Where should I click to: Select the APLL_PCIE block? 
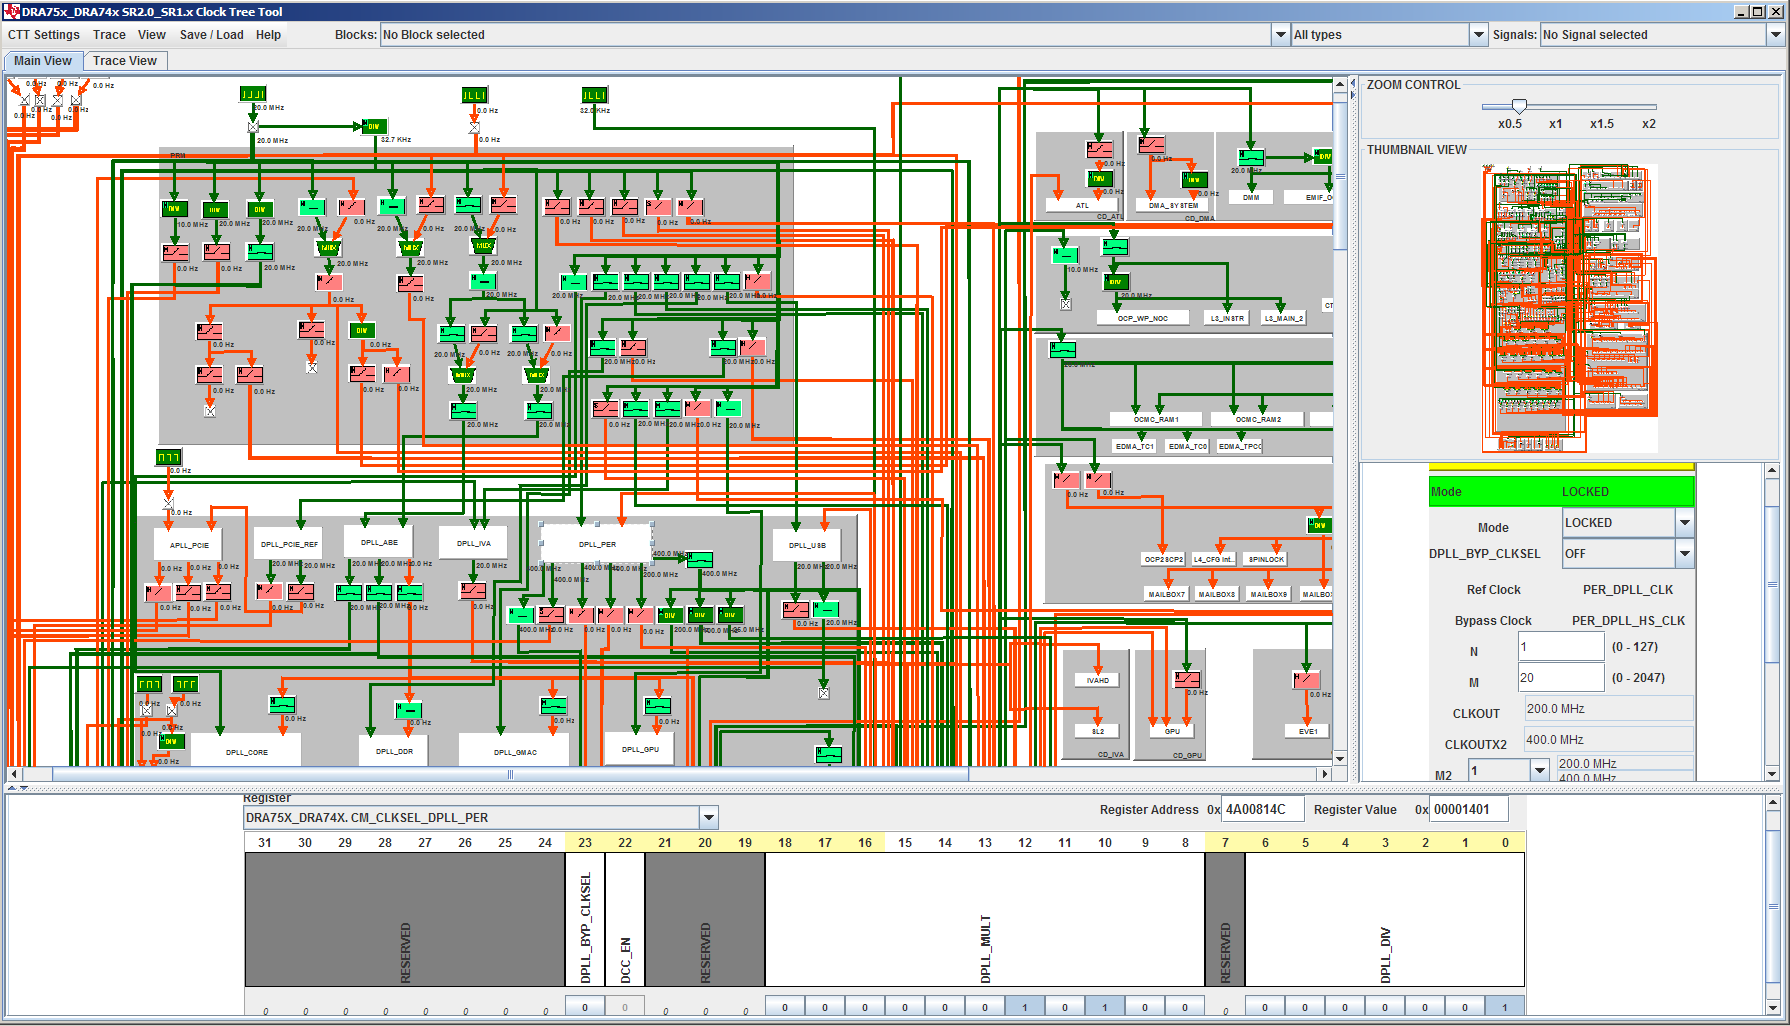[189, 545]
